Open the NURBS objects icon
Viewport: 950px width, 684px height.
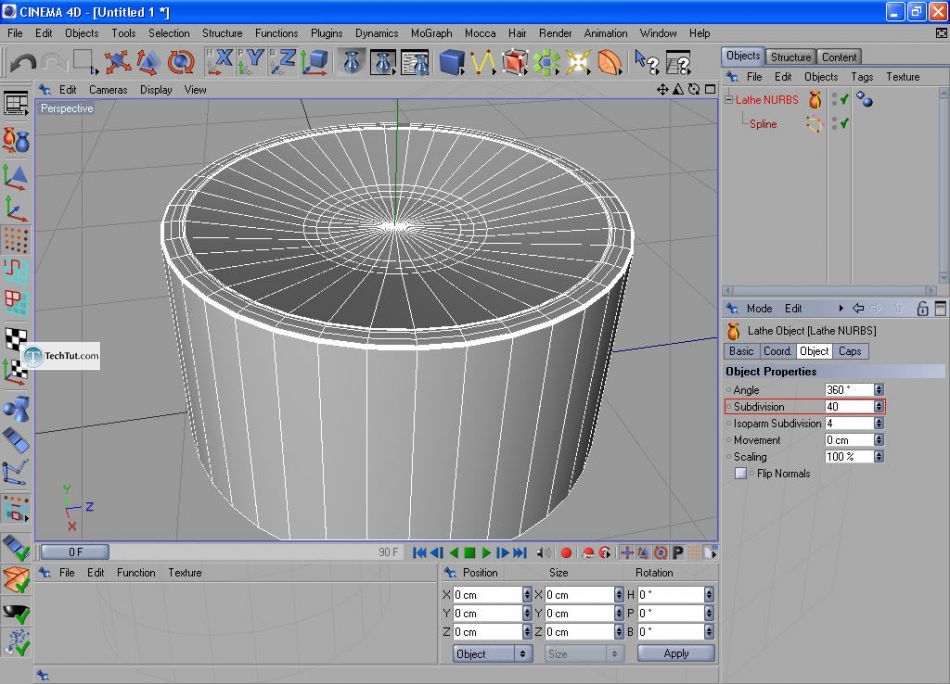514,62
